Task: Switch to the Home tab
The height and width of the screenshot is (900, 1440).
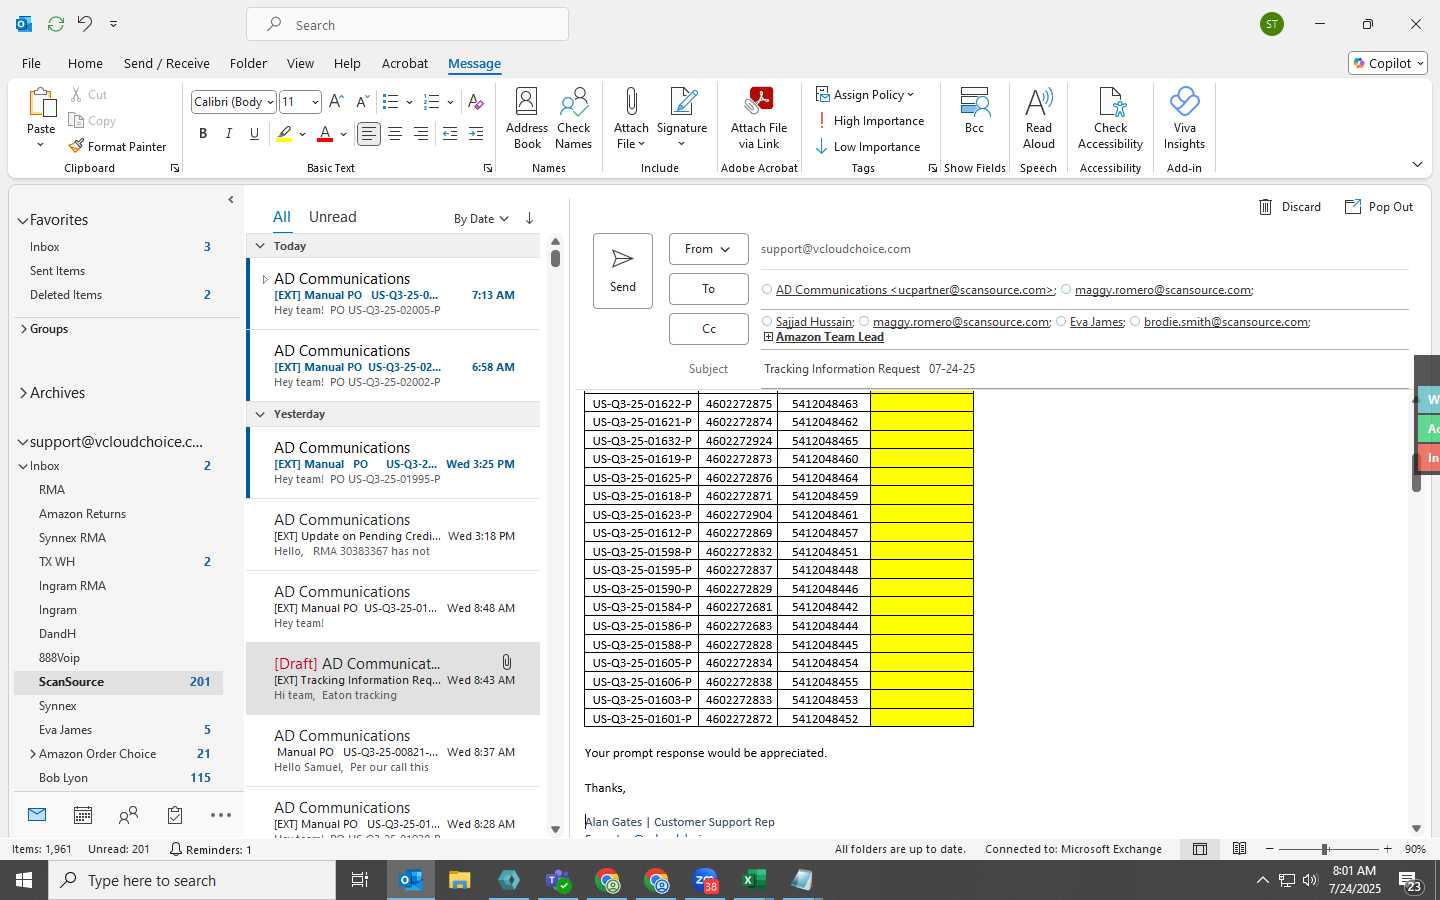Action: [x=85, y=63]
